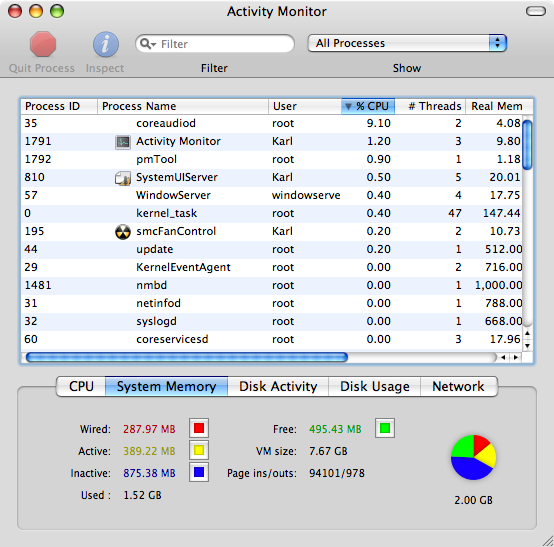Click the horizontal scrollbar thumb below process list
Image resolution: width=554 pixels, height=547 pixels.
(x=187, y=358)
